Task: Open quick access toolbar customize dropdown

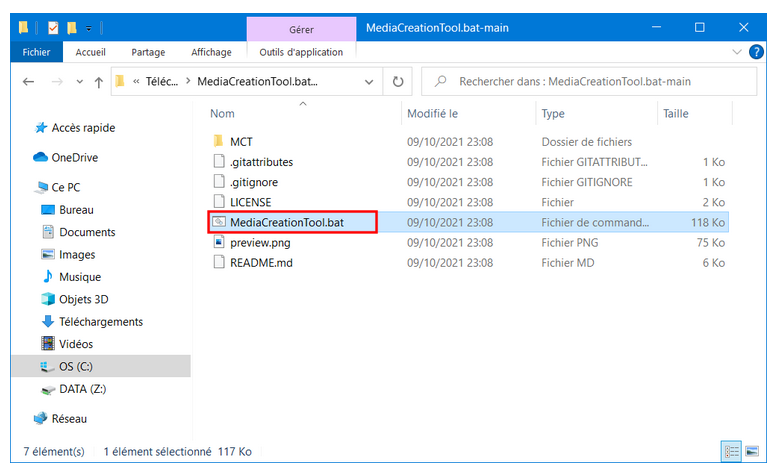Action: (x=89, y=29)
